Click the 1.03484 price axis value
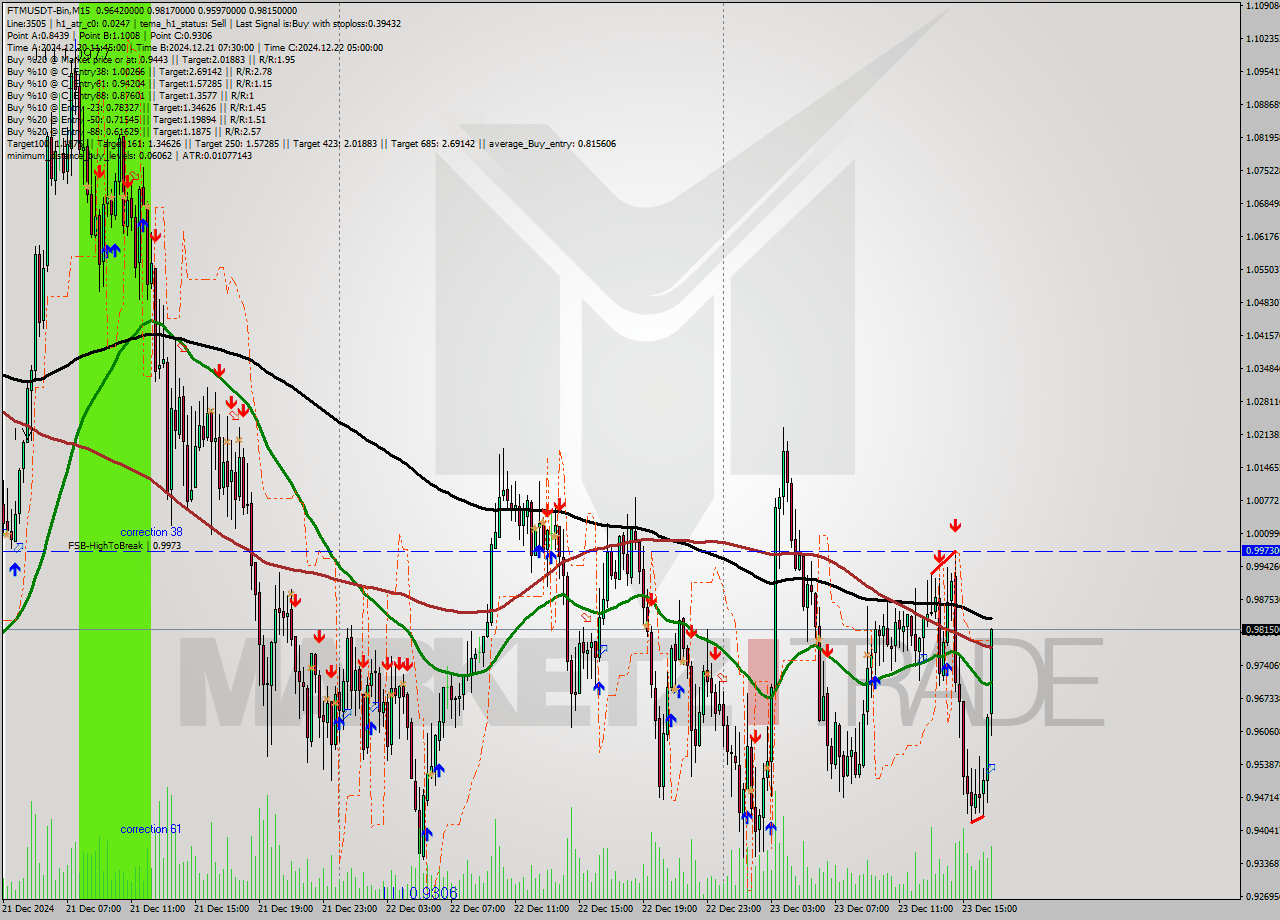The width and height of the screenshot is (1280, 920). [x=1263, y=369]
